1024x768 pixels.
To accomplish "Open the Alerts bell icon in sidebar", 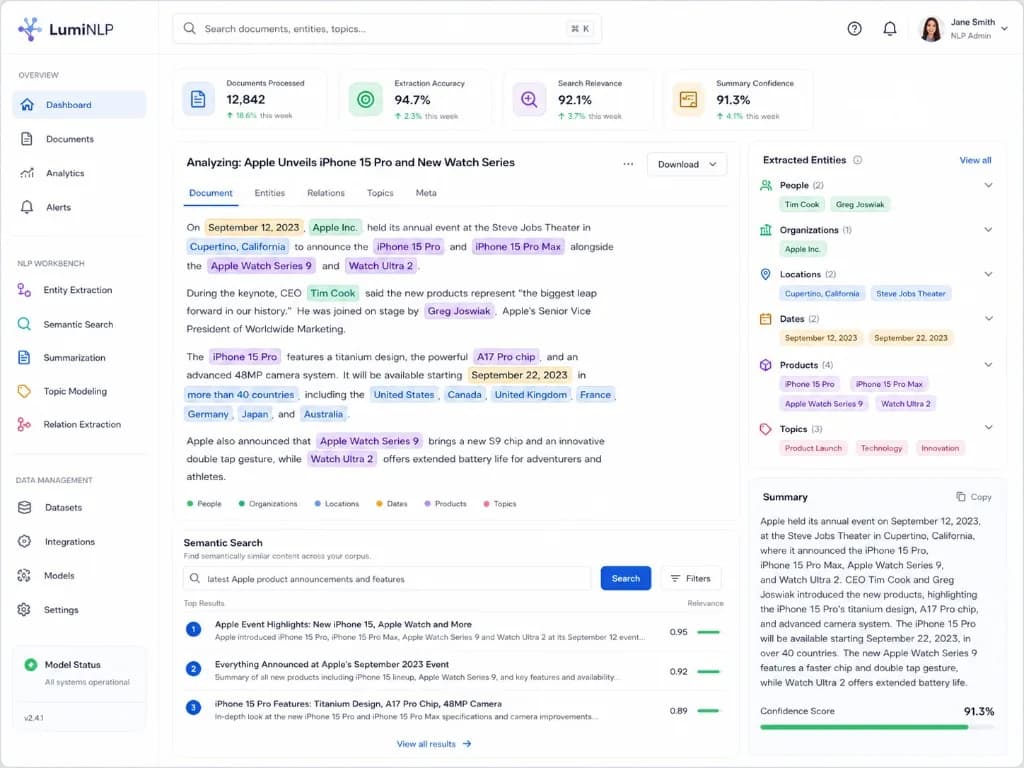I will 27,207.
